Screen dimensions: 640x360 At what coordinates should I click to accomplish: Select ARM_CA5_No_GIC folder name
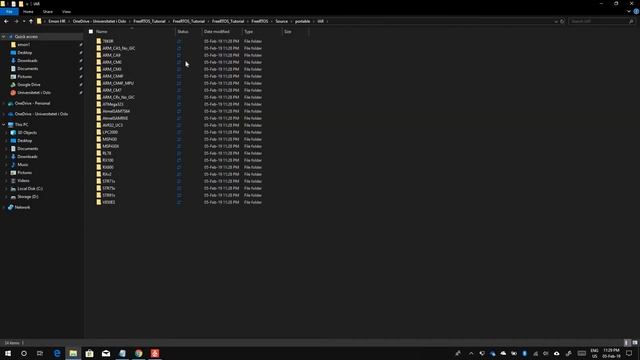pos(119,48)
